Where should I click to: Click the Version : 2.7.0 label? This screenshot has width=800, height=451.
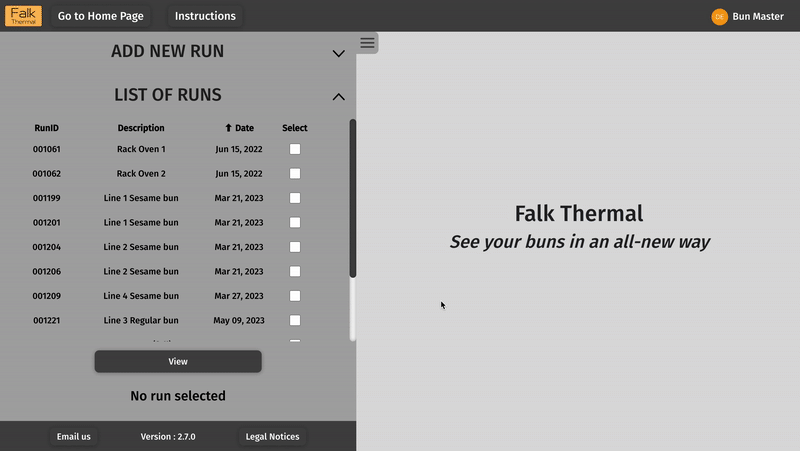coord(168,437)
